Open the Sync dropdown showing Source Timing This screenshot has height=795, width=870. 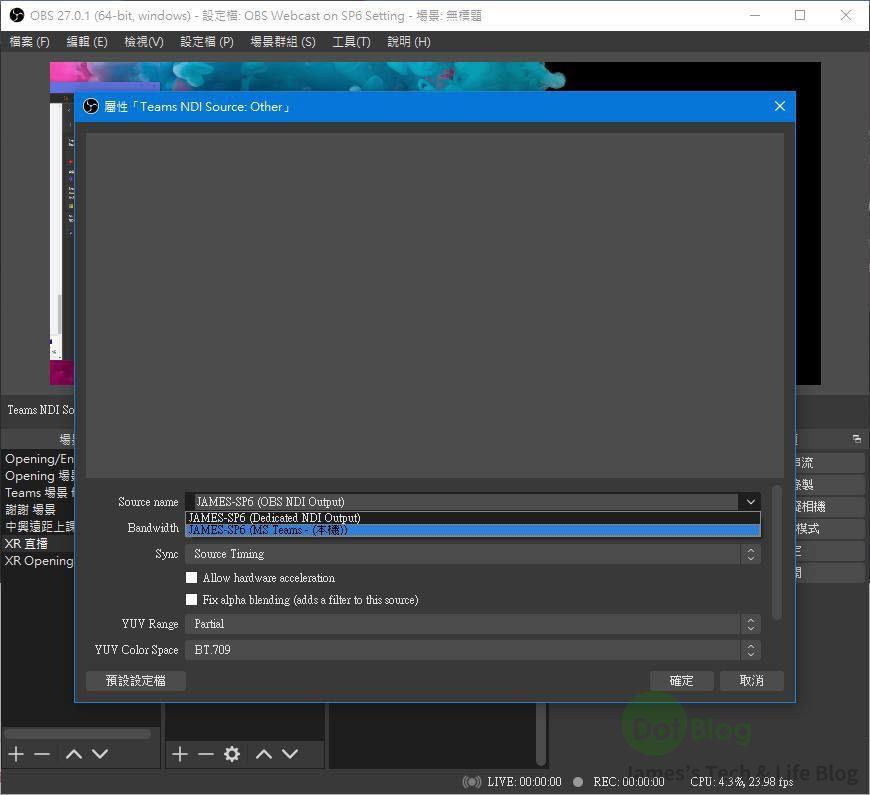click(473, 554)
